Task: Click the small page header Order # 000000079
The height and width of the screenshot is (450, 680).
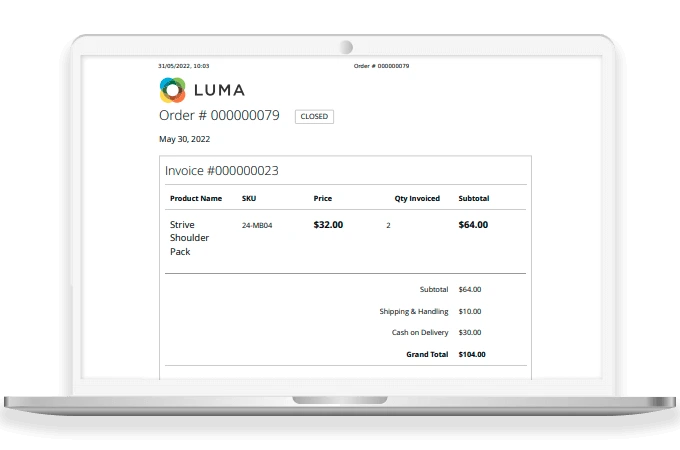Action: 381,66
